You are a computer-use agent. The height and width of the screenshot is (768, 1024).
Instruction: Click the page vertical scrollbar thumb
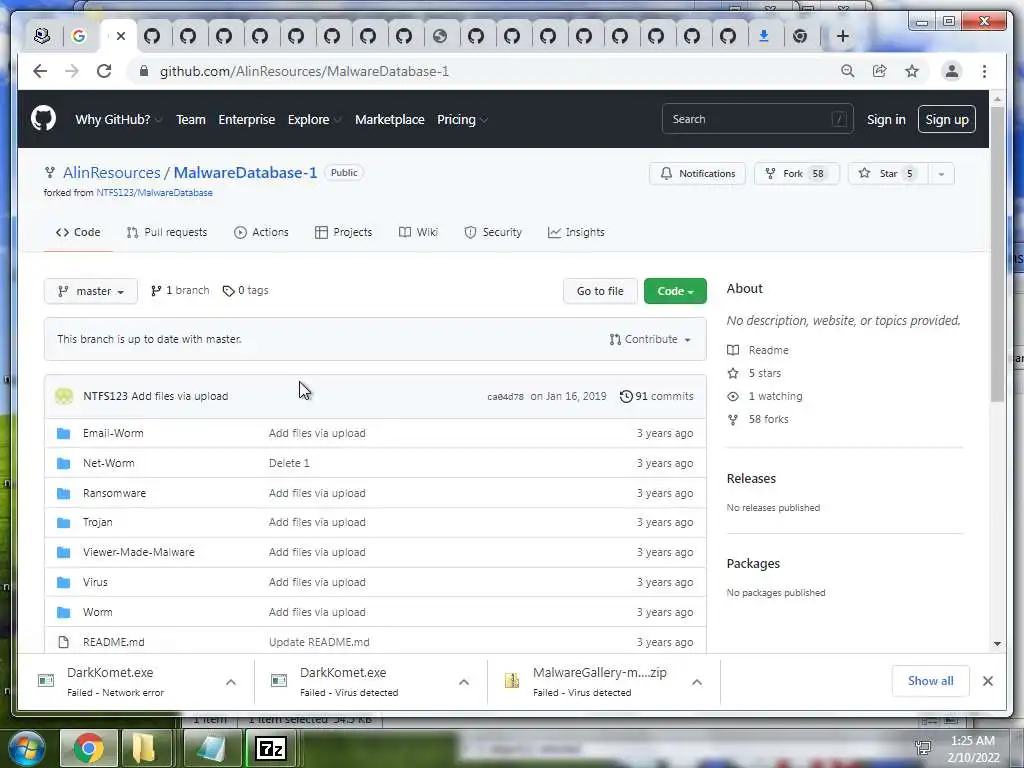pos(997,253)
